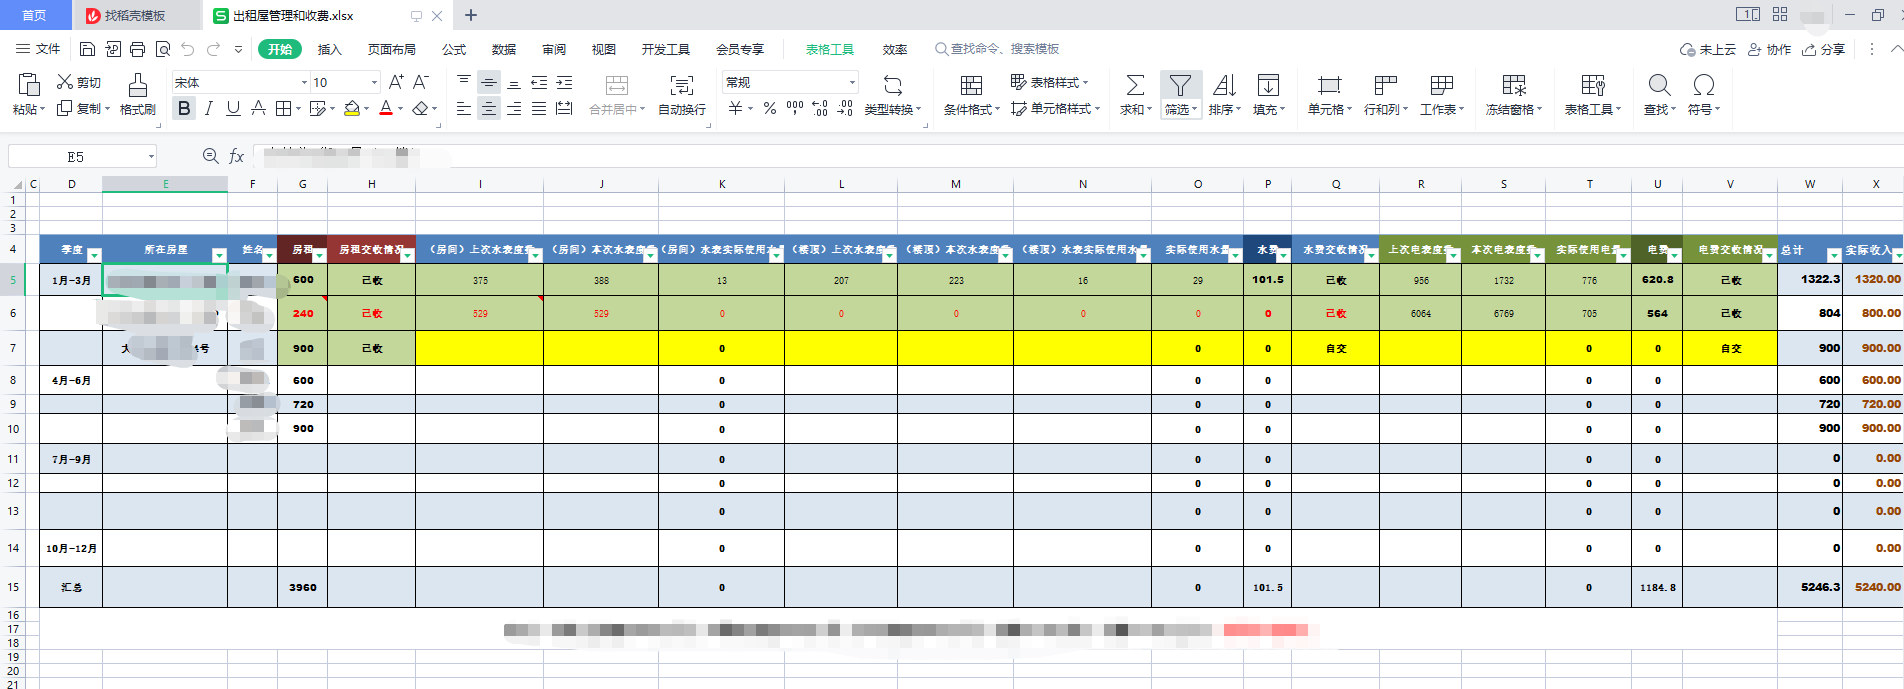Screen dimensions: 1904x689
Task: Toggle center horizontal alignment
Action: [x=489, y=108]
